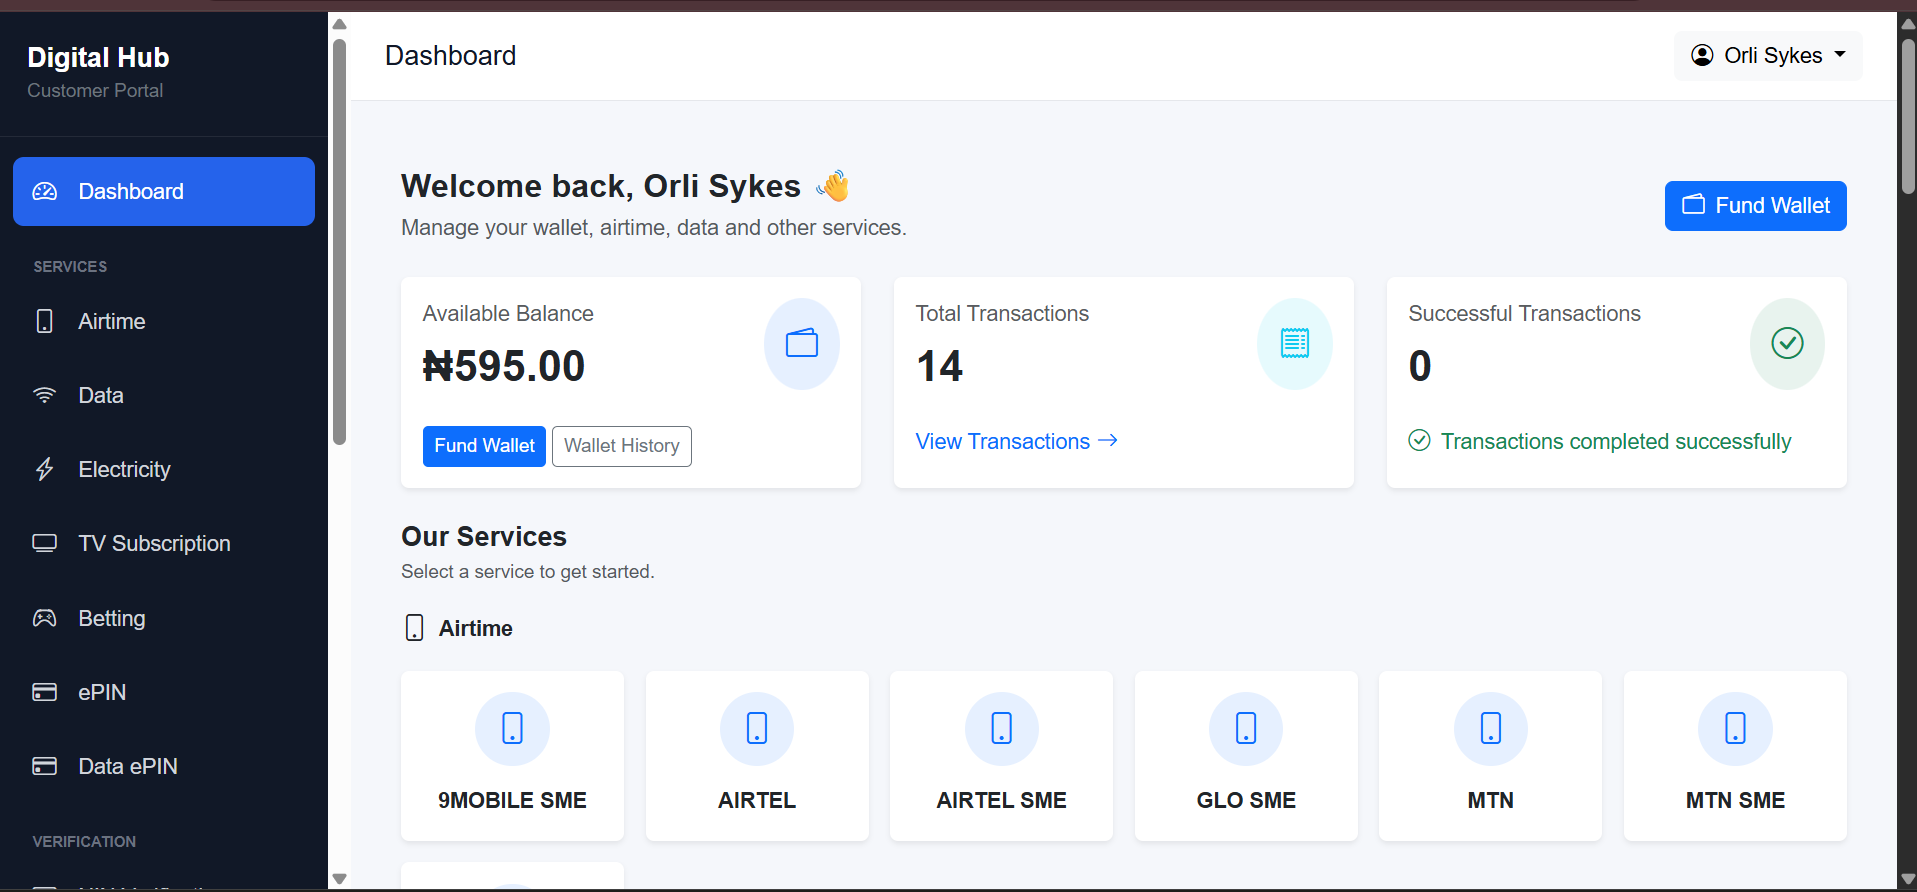Viewport: 1917px width, 892px height.
Task: Click the TV Subscription monitor icon
Action: [45, 543]
